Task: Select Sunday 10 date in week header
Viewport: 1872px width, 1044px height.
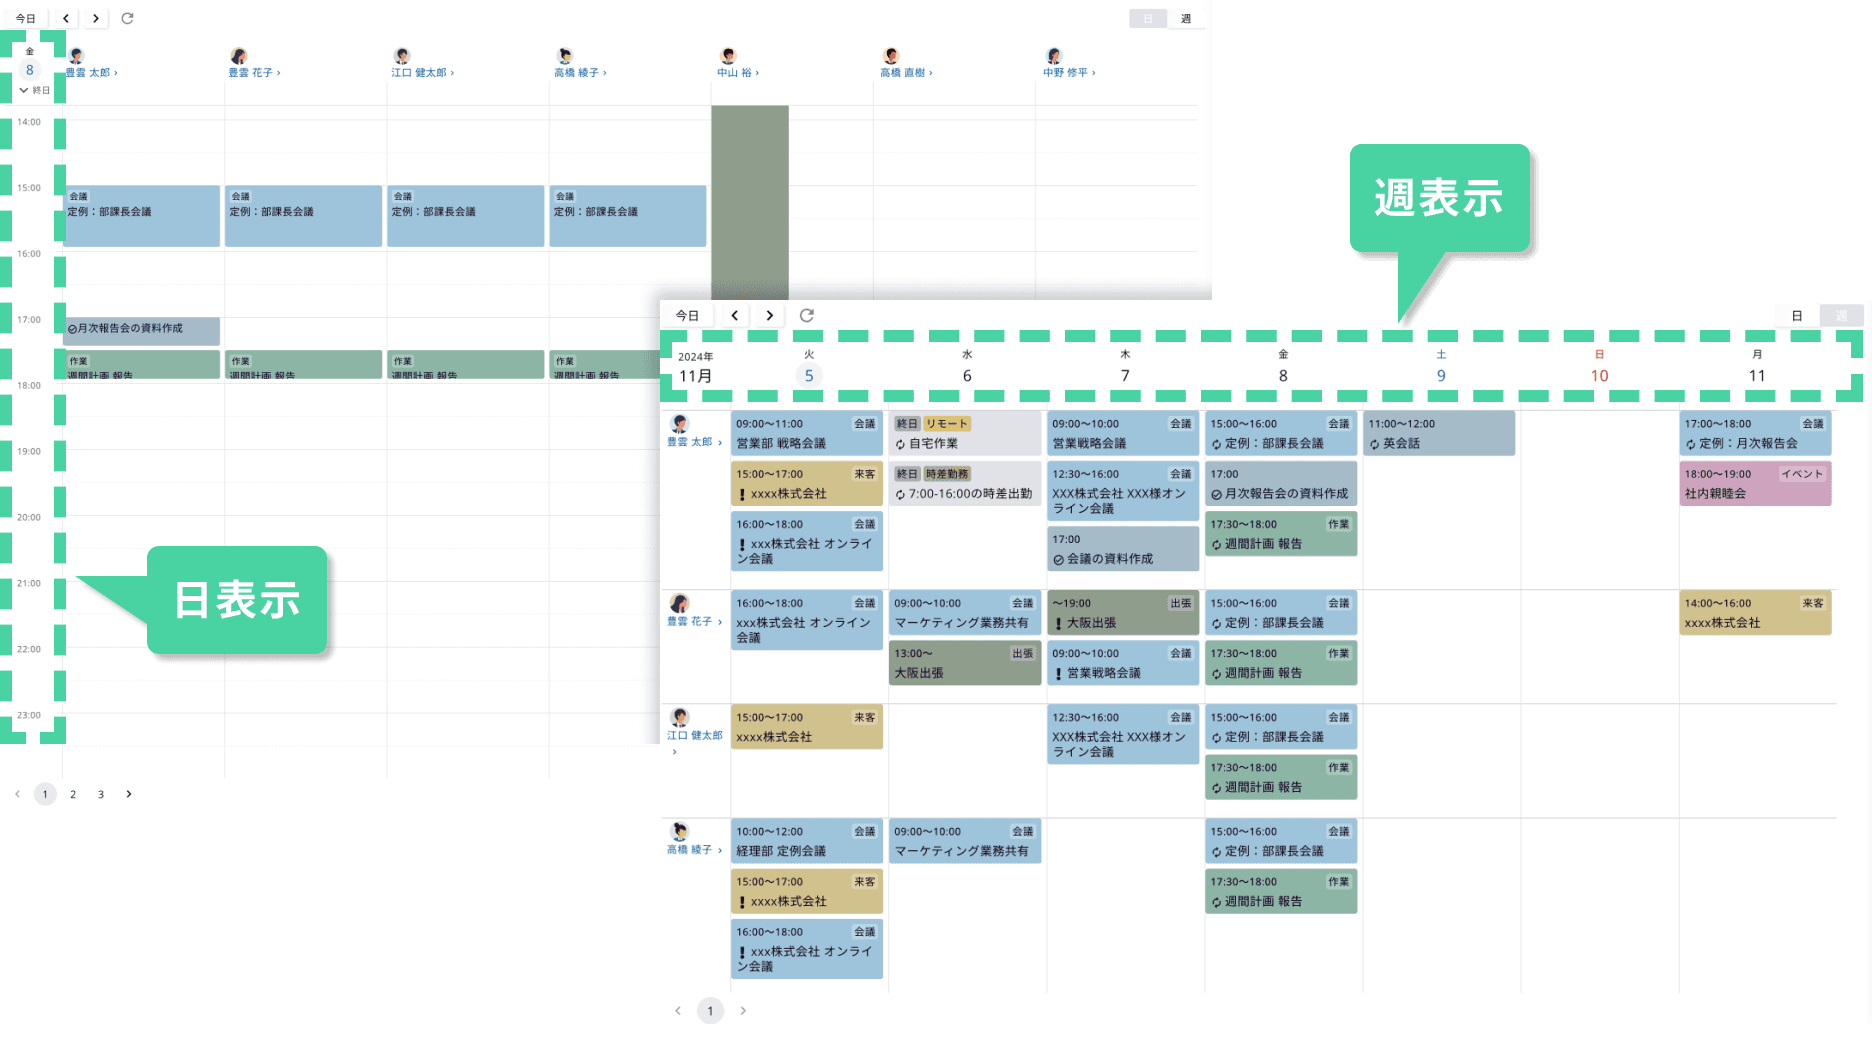Action: point(1599,376)
